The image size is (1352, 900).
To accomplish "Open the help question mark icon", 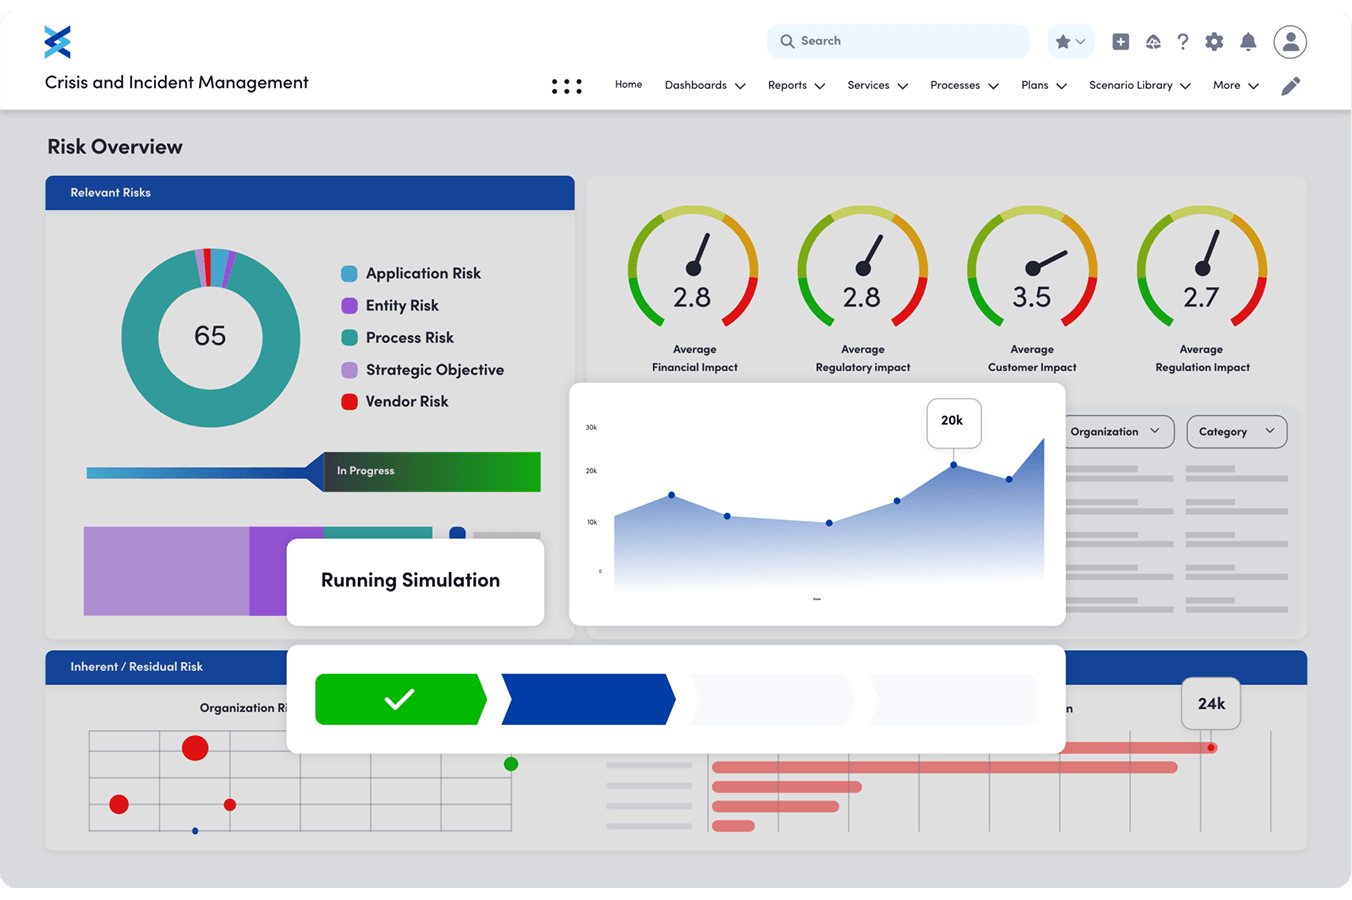I will (x=1183, y=41).
